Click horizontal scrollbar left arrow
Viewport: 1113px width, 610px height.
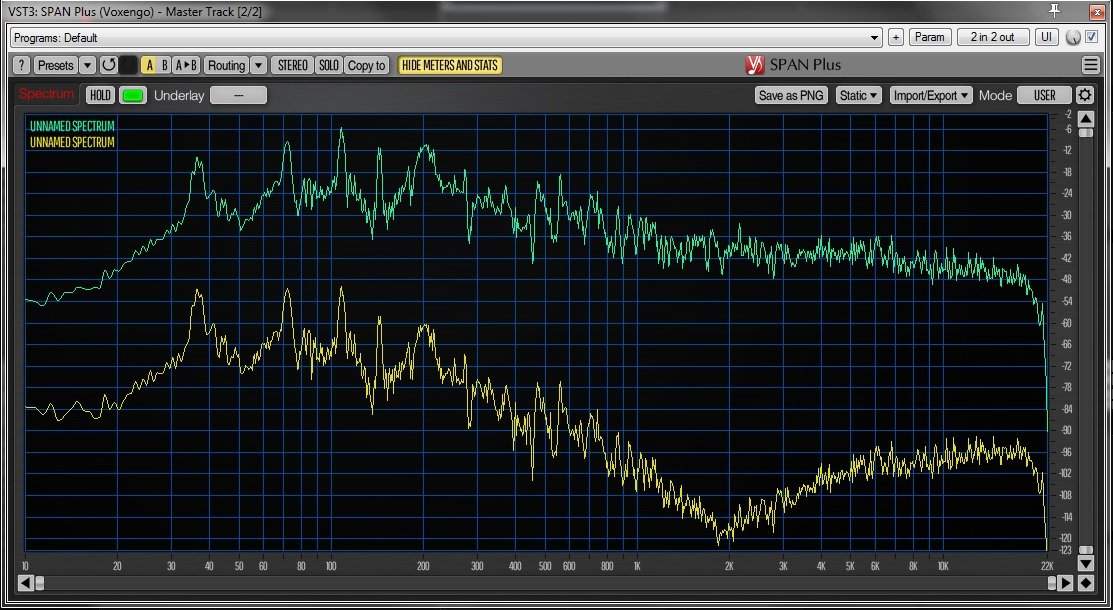click(x=25, y=582)
